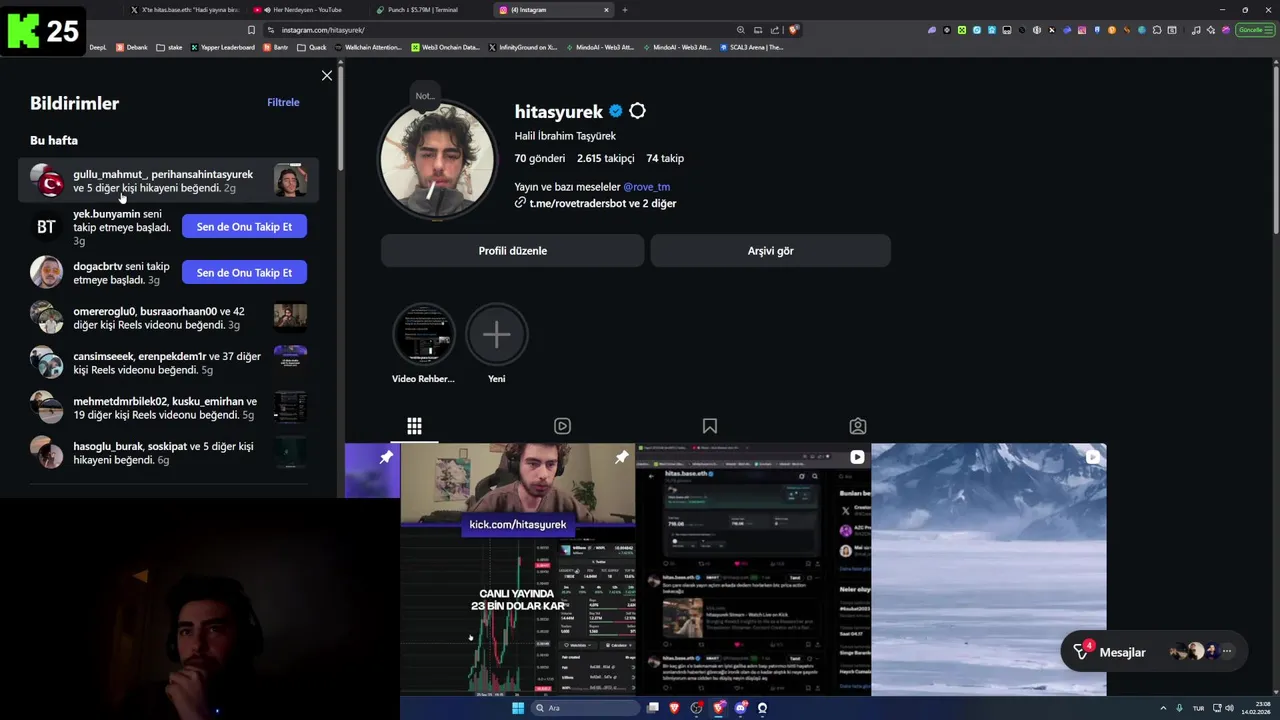
Task: Click the Brave shields icon in address bar
Action: click(x=793, y=30)
